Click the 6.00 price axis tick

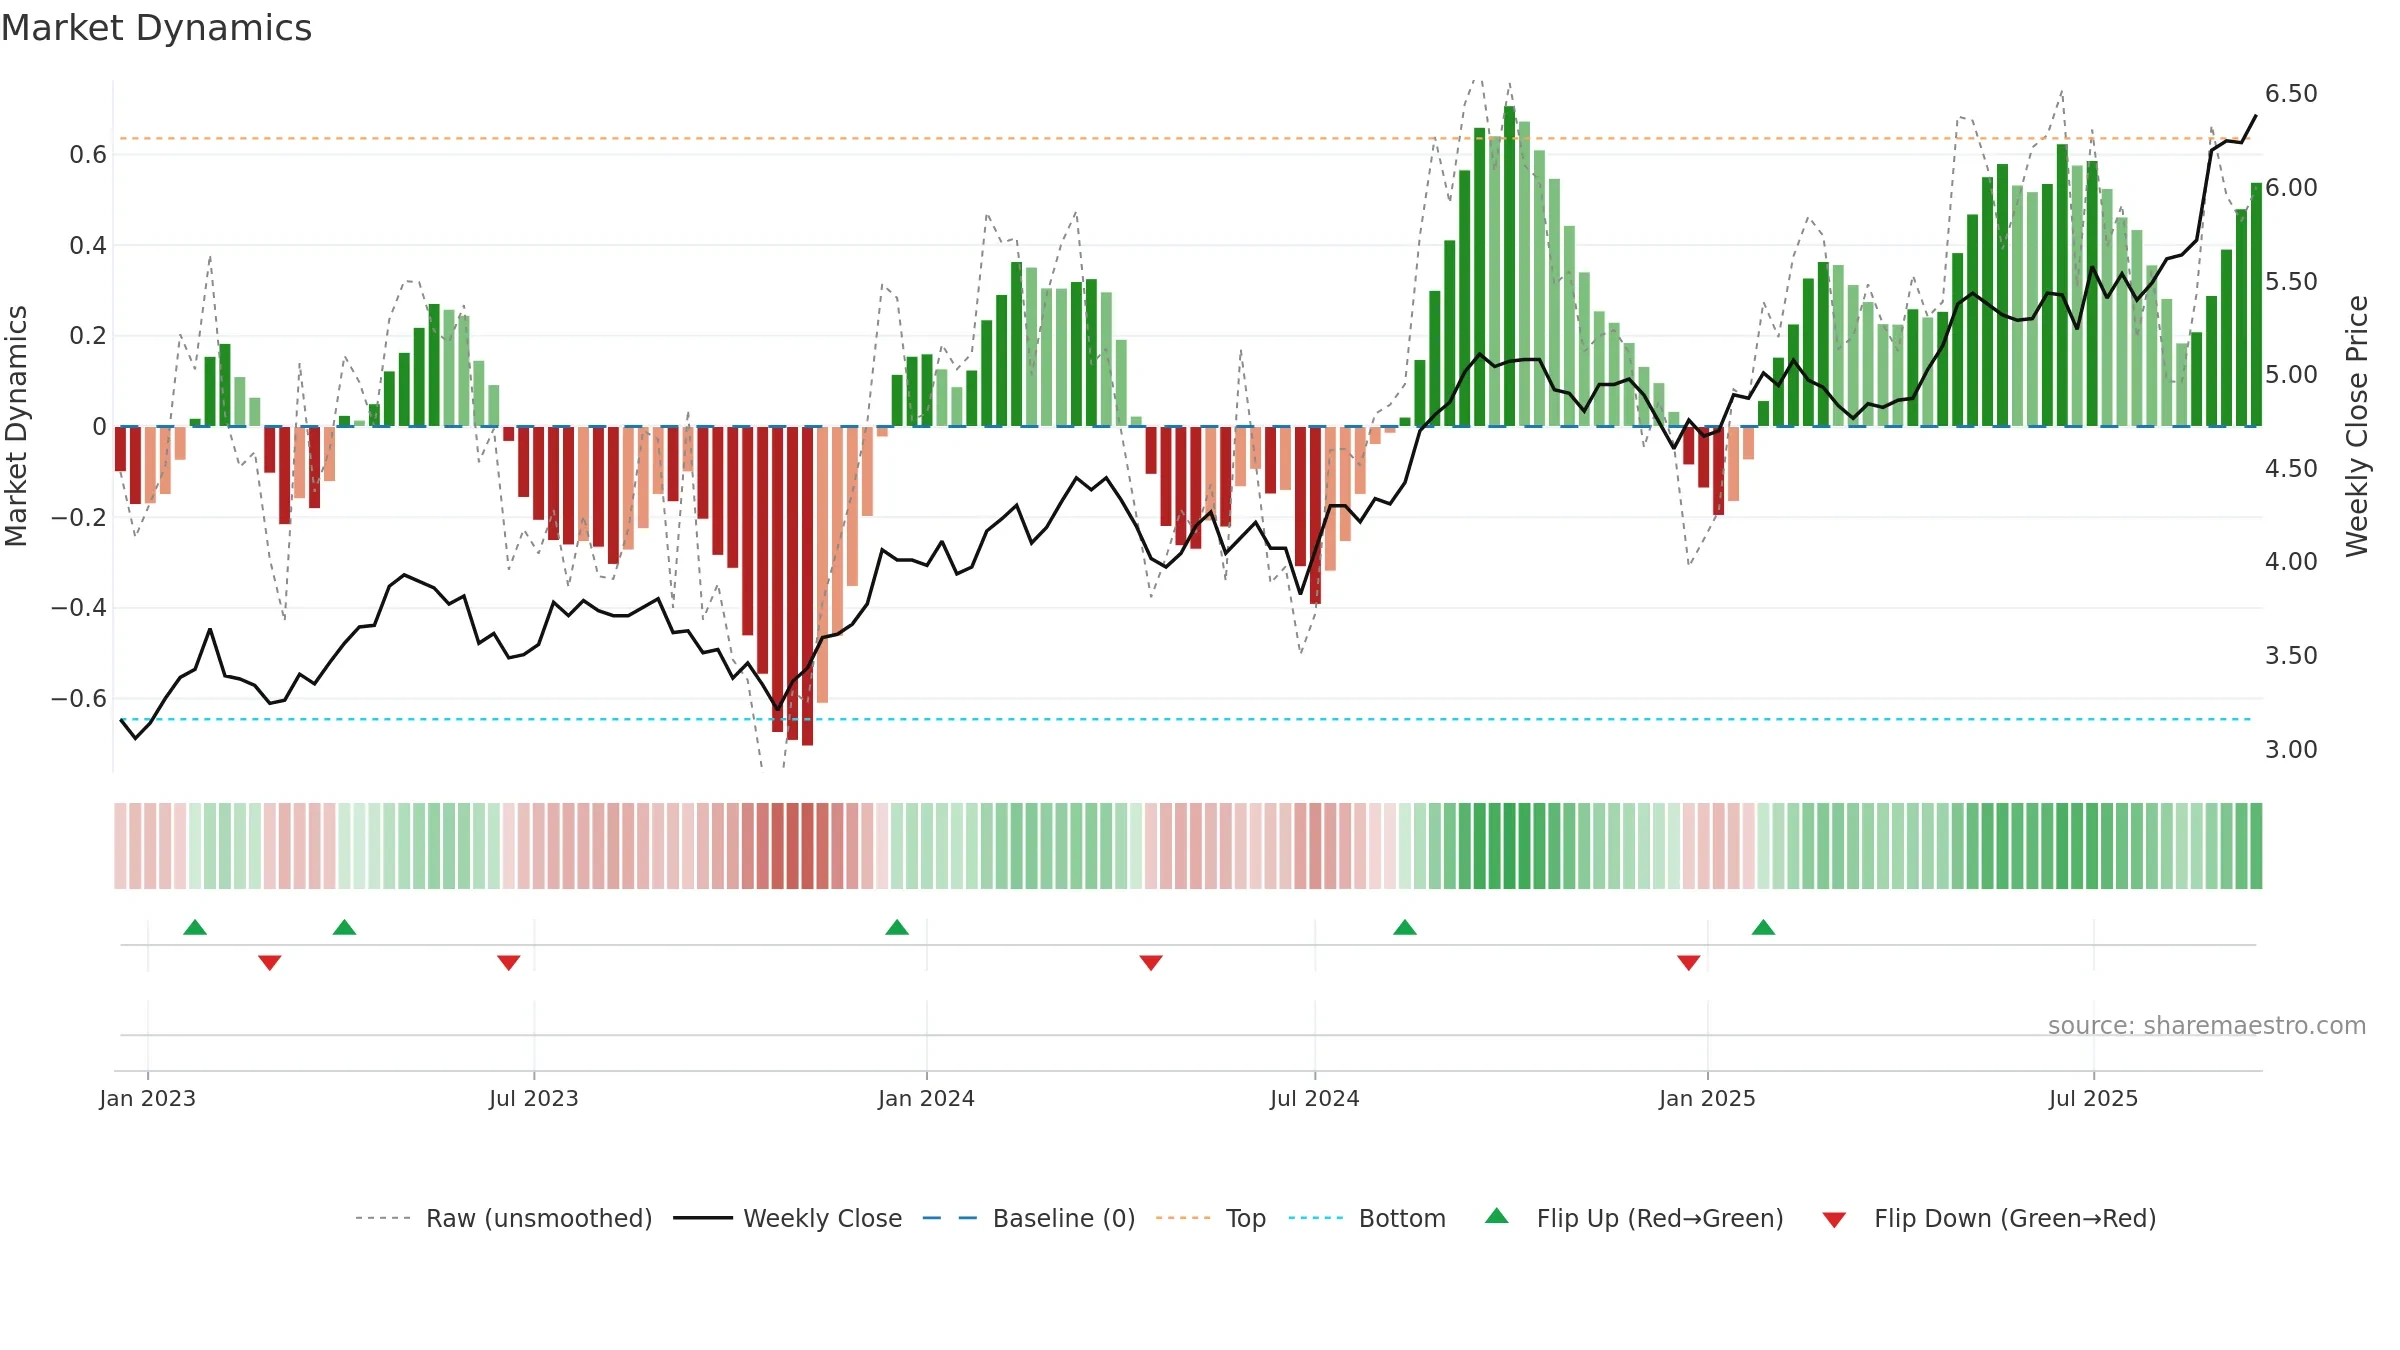coord(2291,188)
